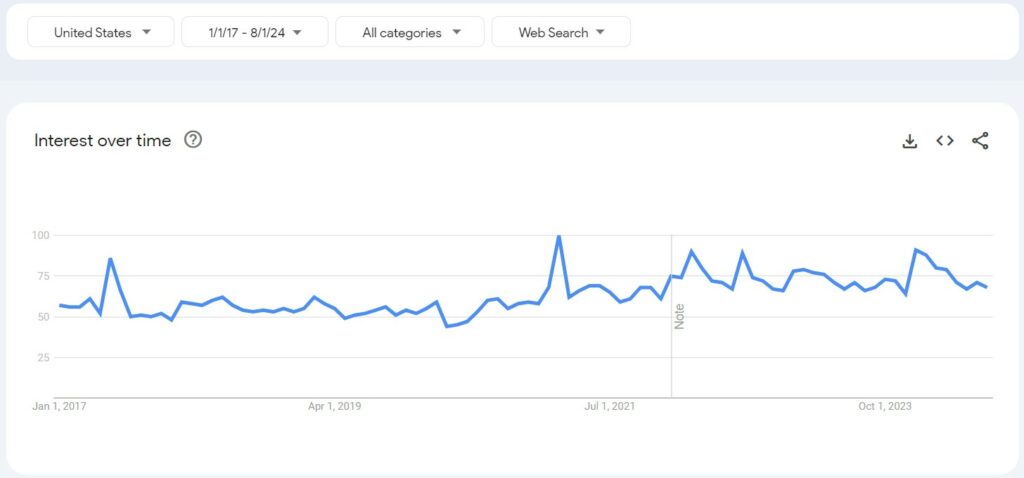Screen dimensions: 1024x478
Task: Click the highest peak at 100 on the chart
Action: pos(558,236)
